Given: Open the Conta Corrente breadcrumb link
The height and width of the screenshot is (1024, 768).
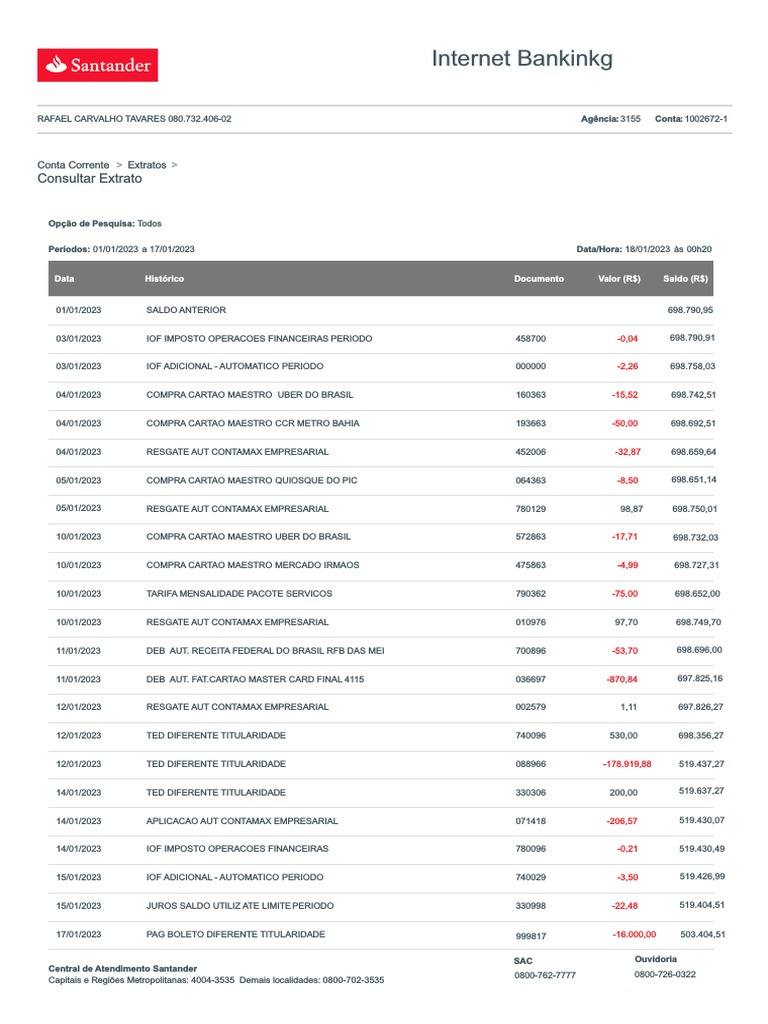Looking at the screenshot, I should 73,164.
